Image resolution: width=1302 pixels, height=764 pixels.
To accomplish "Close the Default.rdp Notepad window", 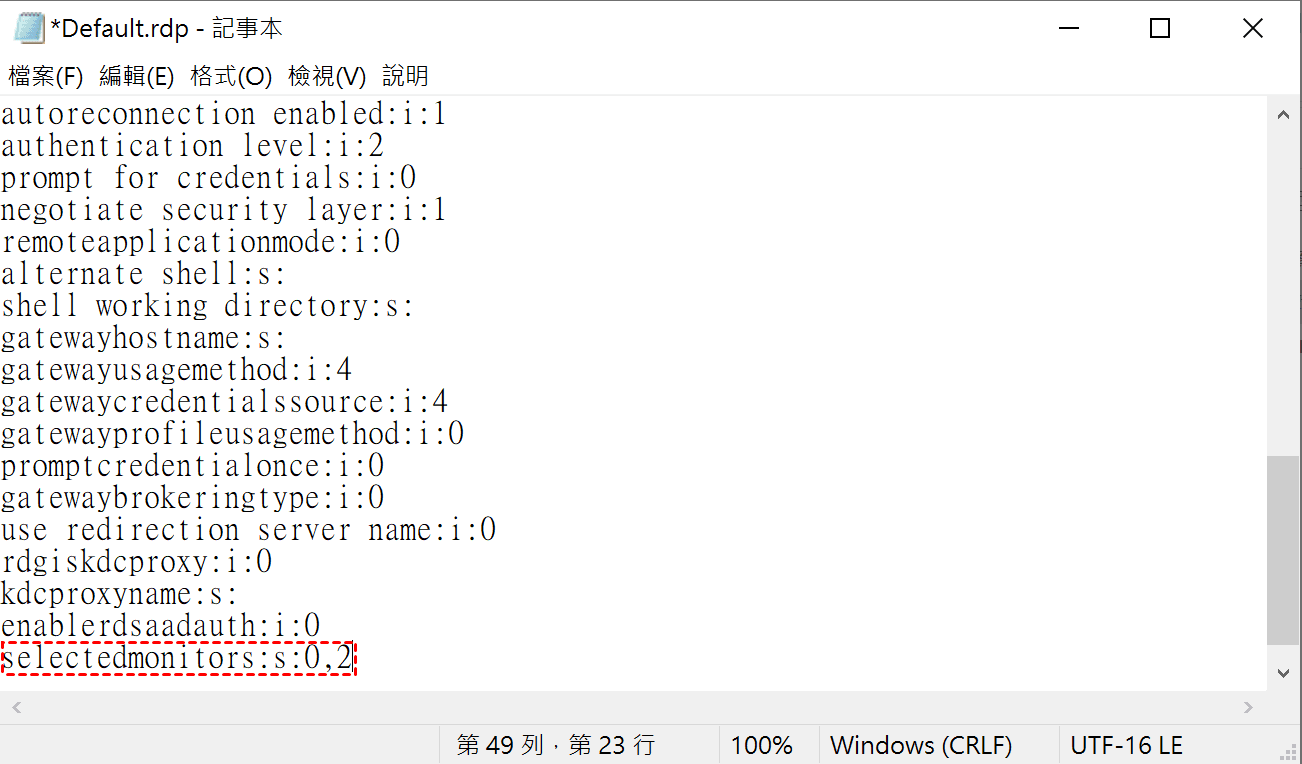I will click(1253, 29).
